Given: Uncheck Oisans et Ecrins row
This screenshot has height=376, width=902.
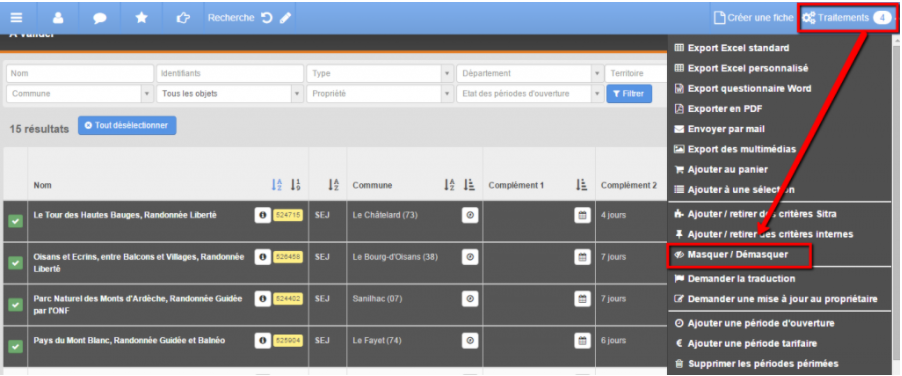Looking at the screenshot, I should click(x=16, y=262).
